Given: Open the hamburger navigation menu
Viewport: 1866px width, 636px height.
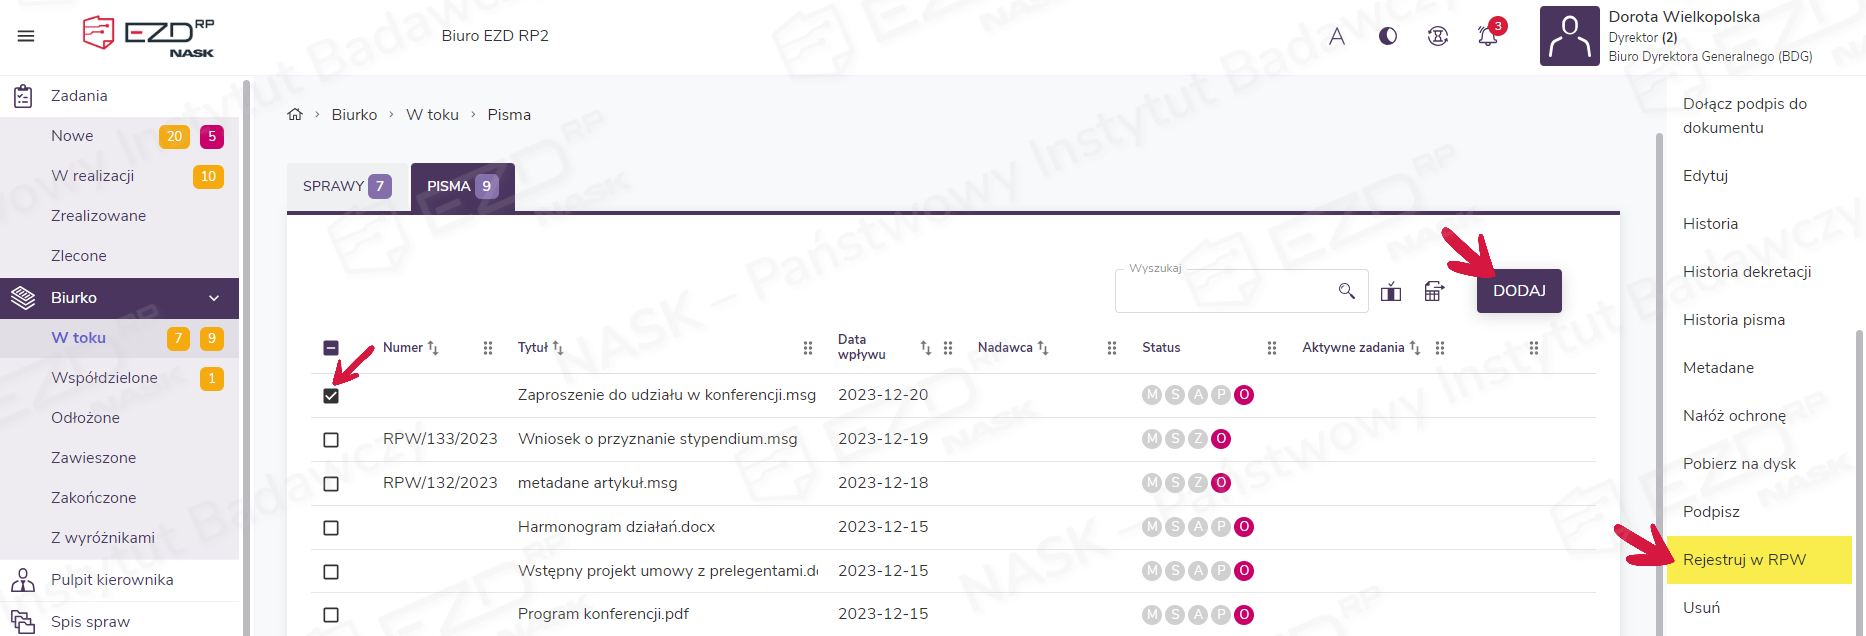Looking at the screenshot, I should click(26, 36).
